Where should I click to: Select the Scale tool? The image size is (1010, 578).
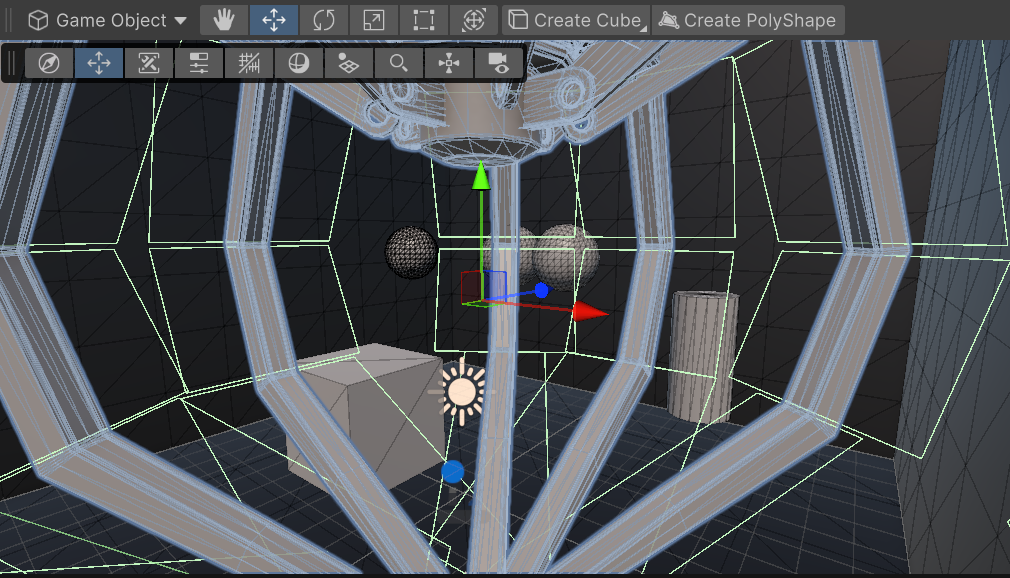pyautogui.click(x=374, y=20)
